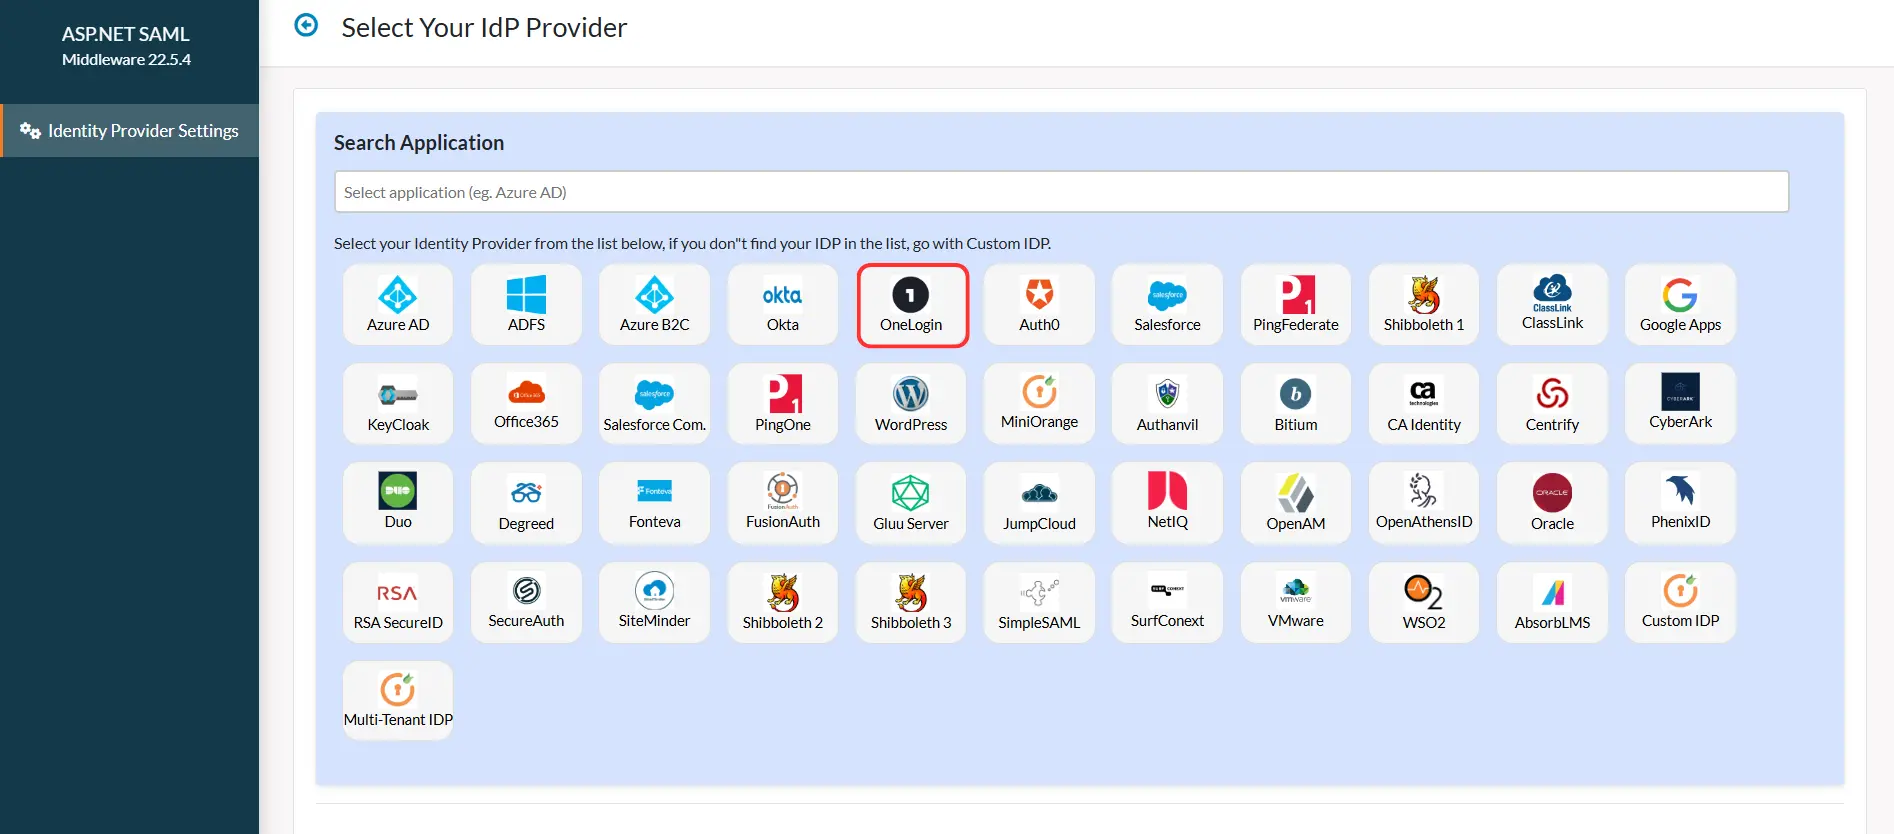This screenshot has width=1894, height=834.
Task: Click the OneLogin provider tile
Action: pyautogui.click(x=911, y=305)
